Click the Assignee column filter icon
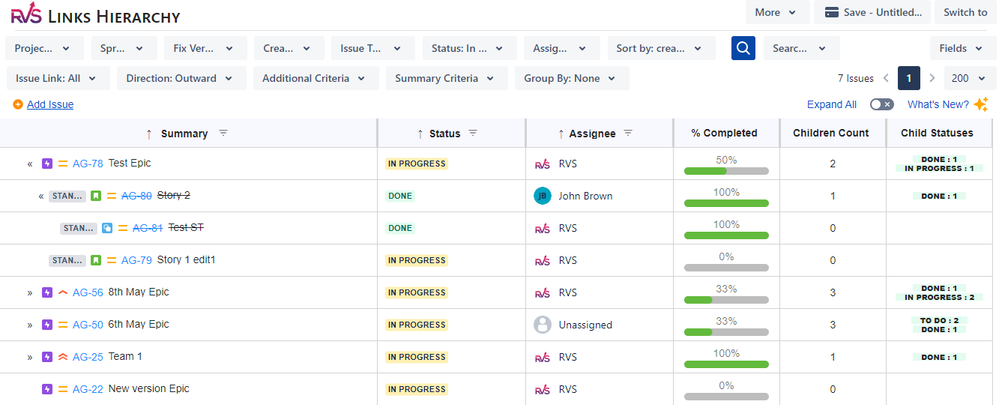999x405 pixels. point(628,133)
